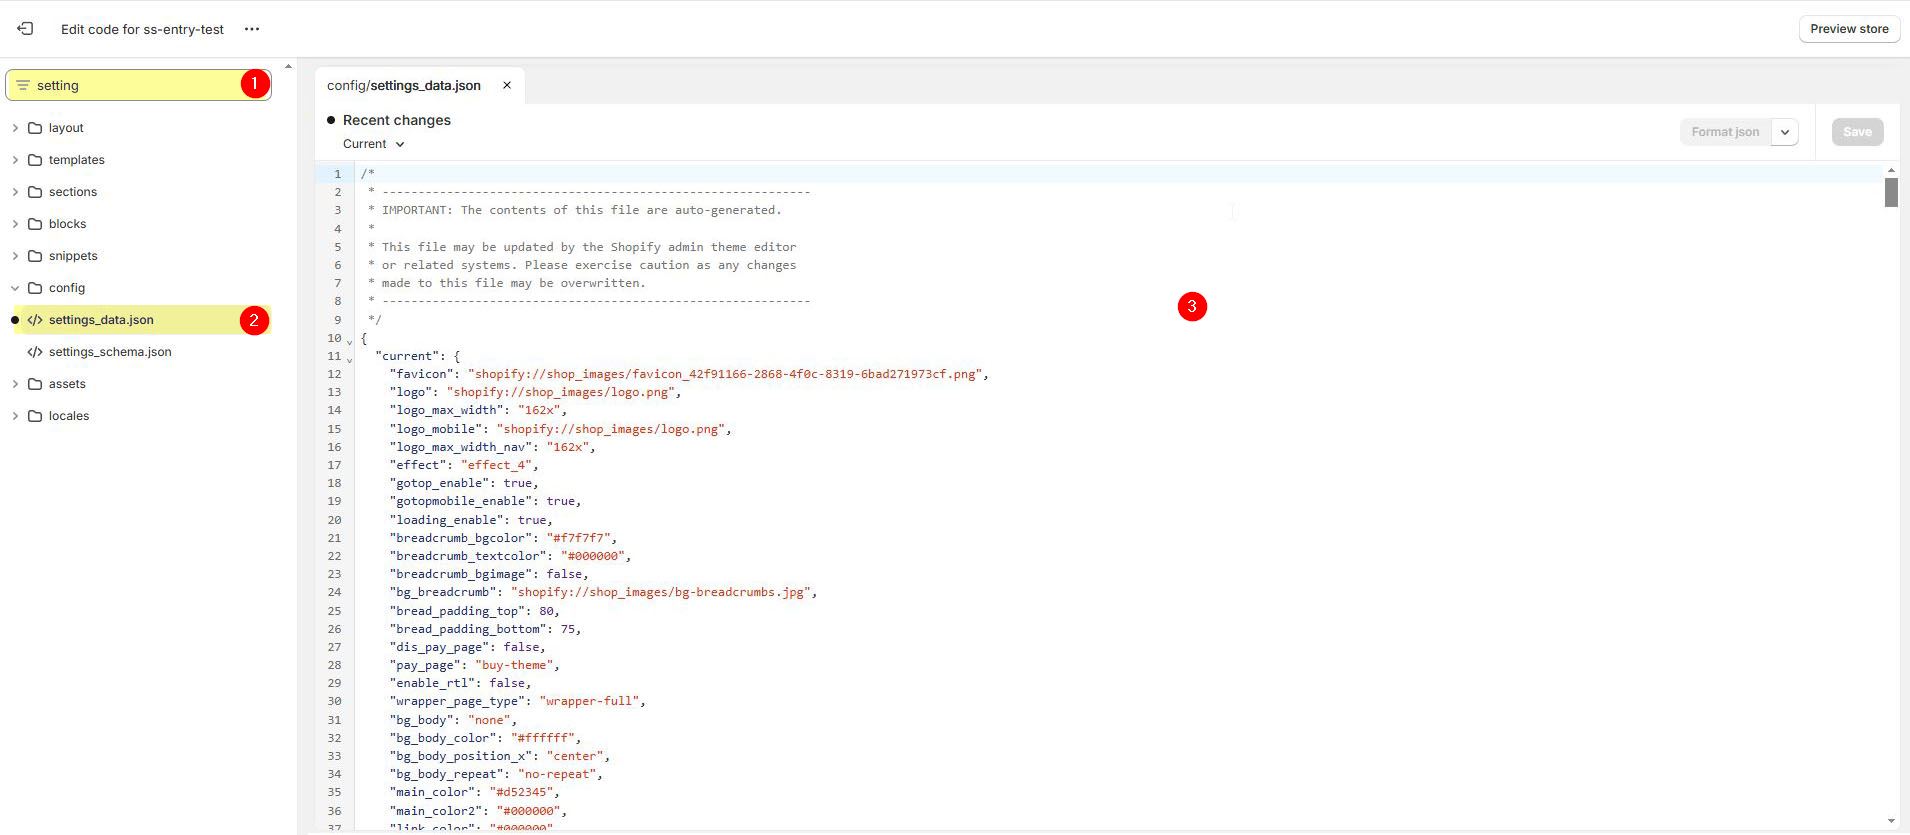Click the assets folder icon
1910x835 pixels.
pyautogui.click(x=35, y=384)
